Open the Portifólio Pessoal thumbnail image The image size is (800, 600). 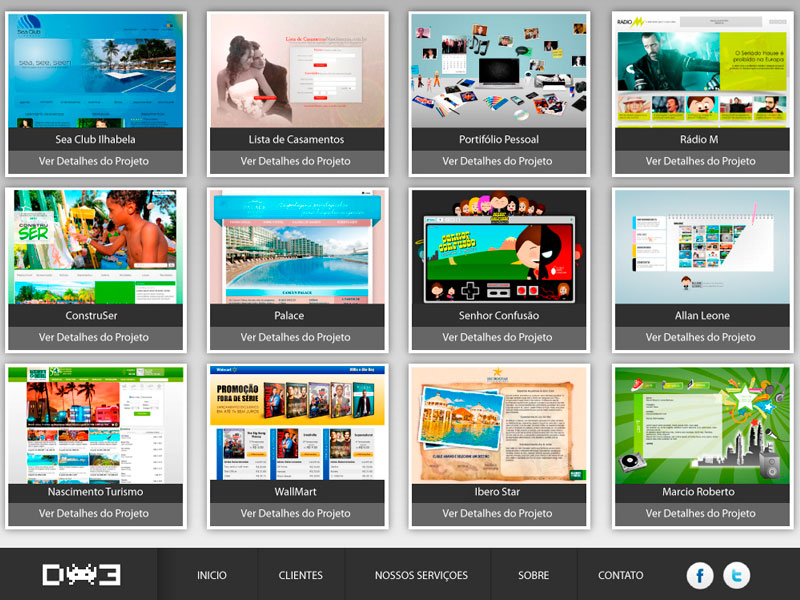click(499, 71)
